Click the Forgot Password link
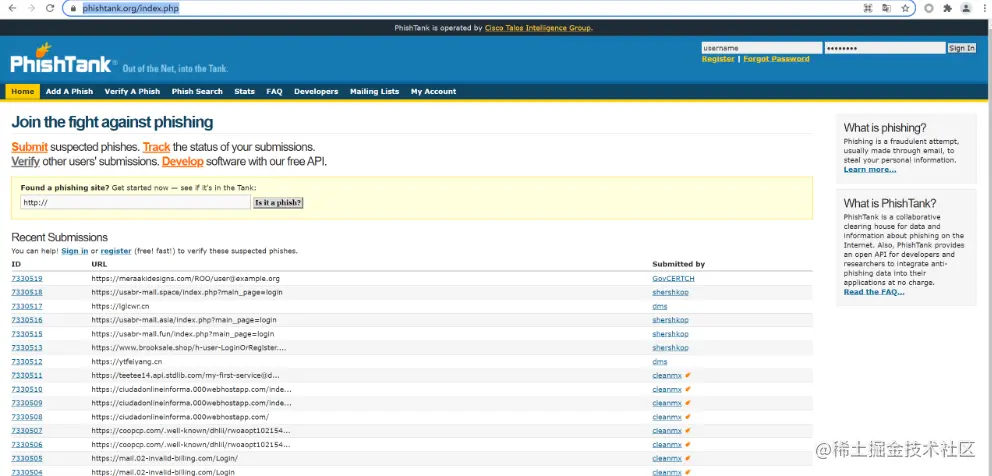992x476 pixels. 776,59
